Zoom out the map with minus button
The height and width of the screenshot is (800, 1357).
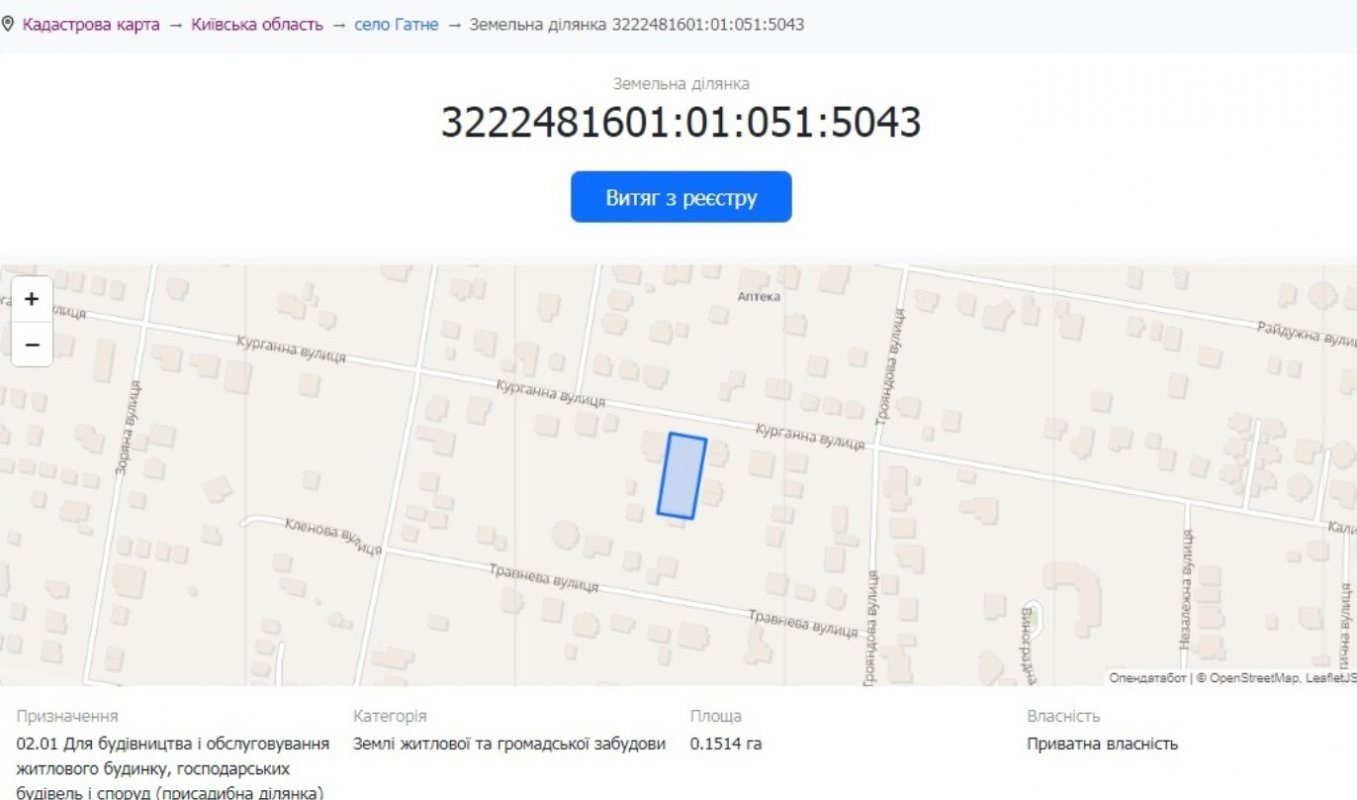coord(31,345)
